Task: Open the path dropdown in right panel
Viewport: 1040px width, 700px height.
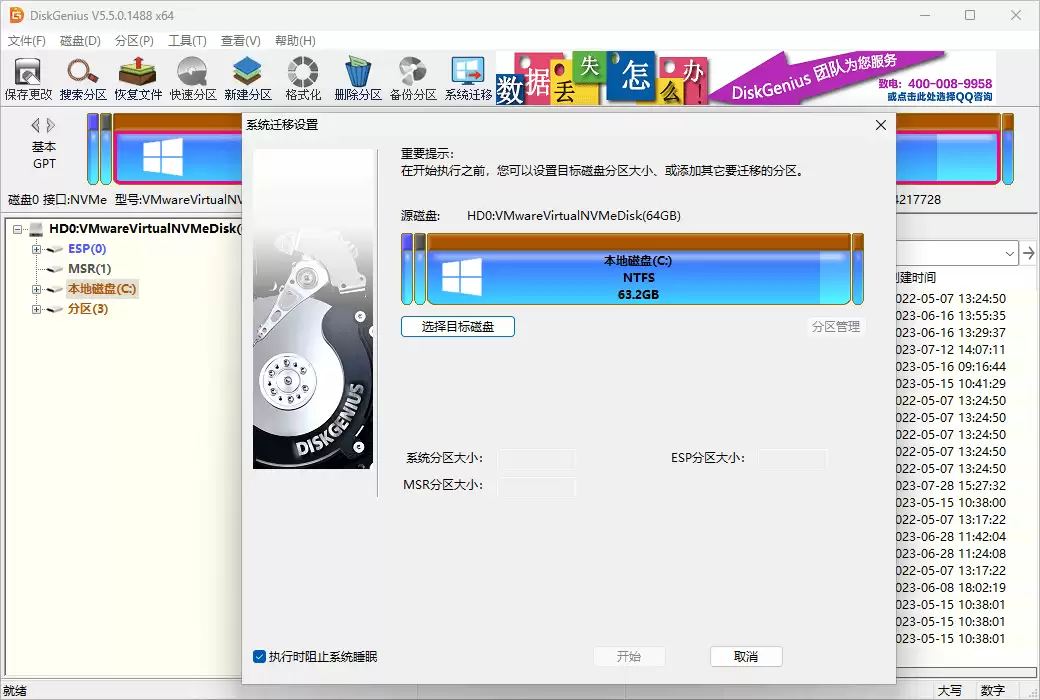Action: pyautogui.click(x=1009, y=253)
